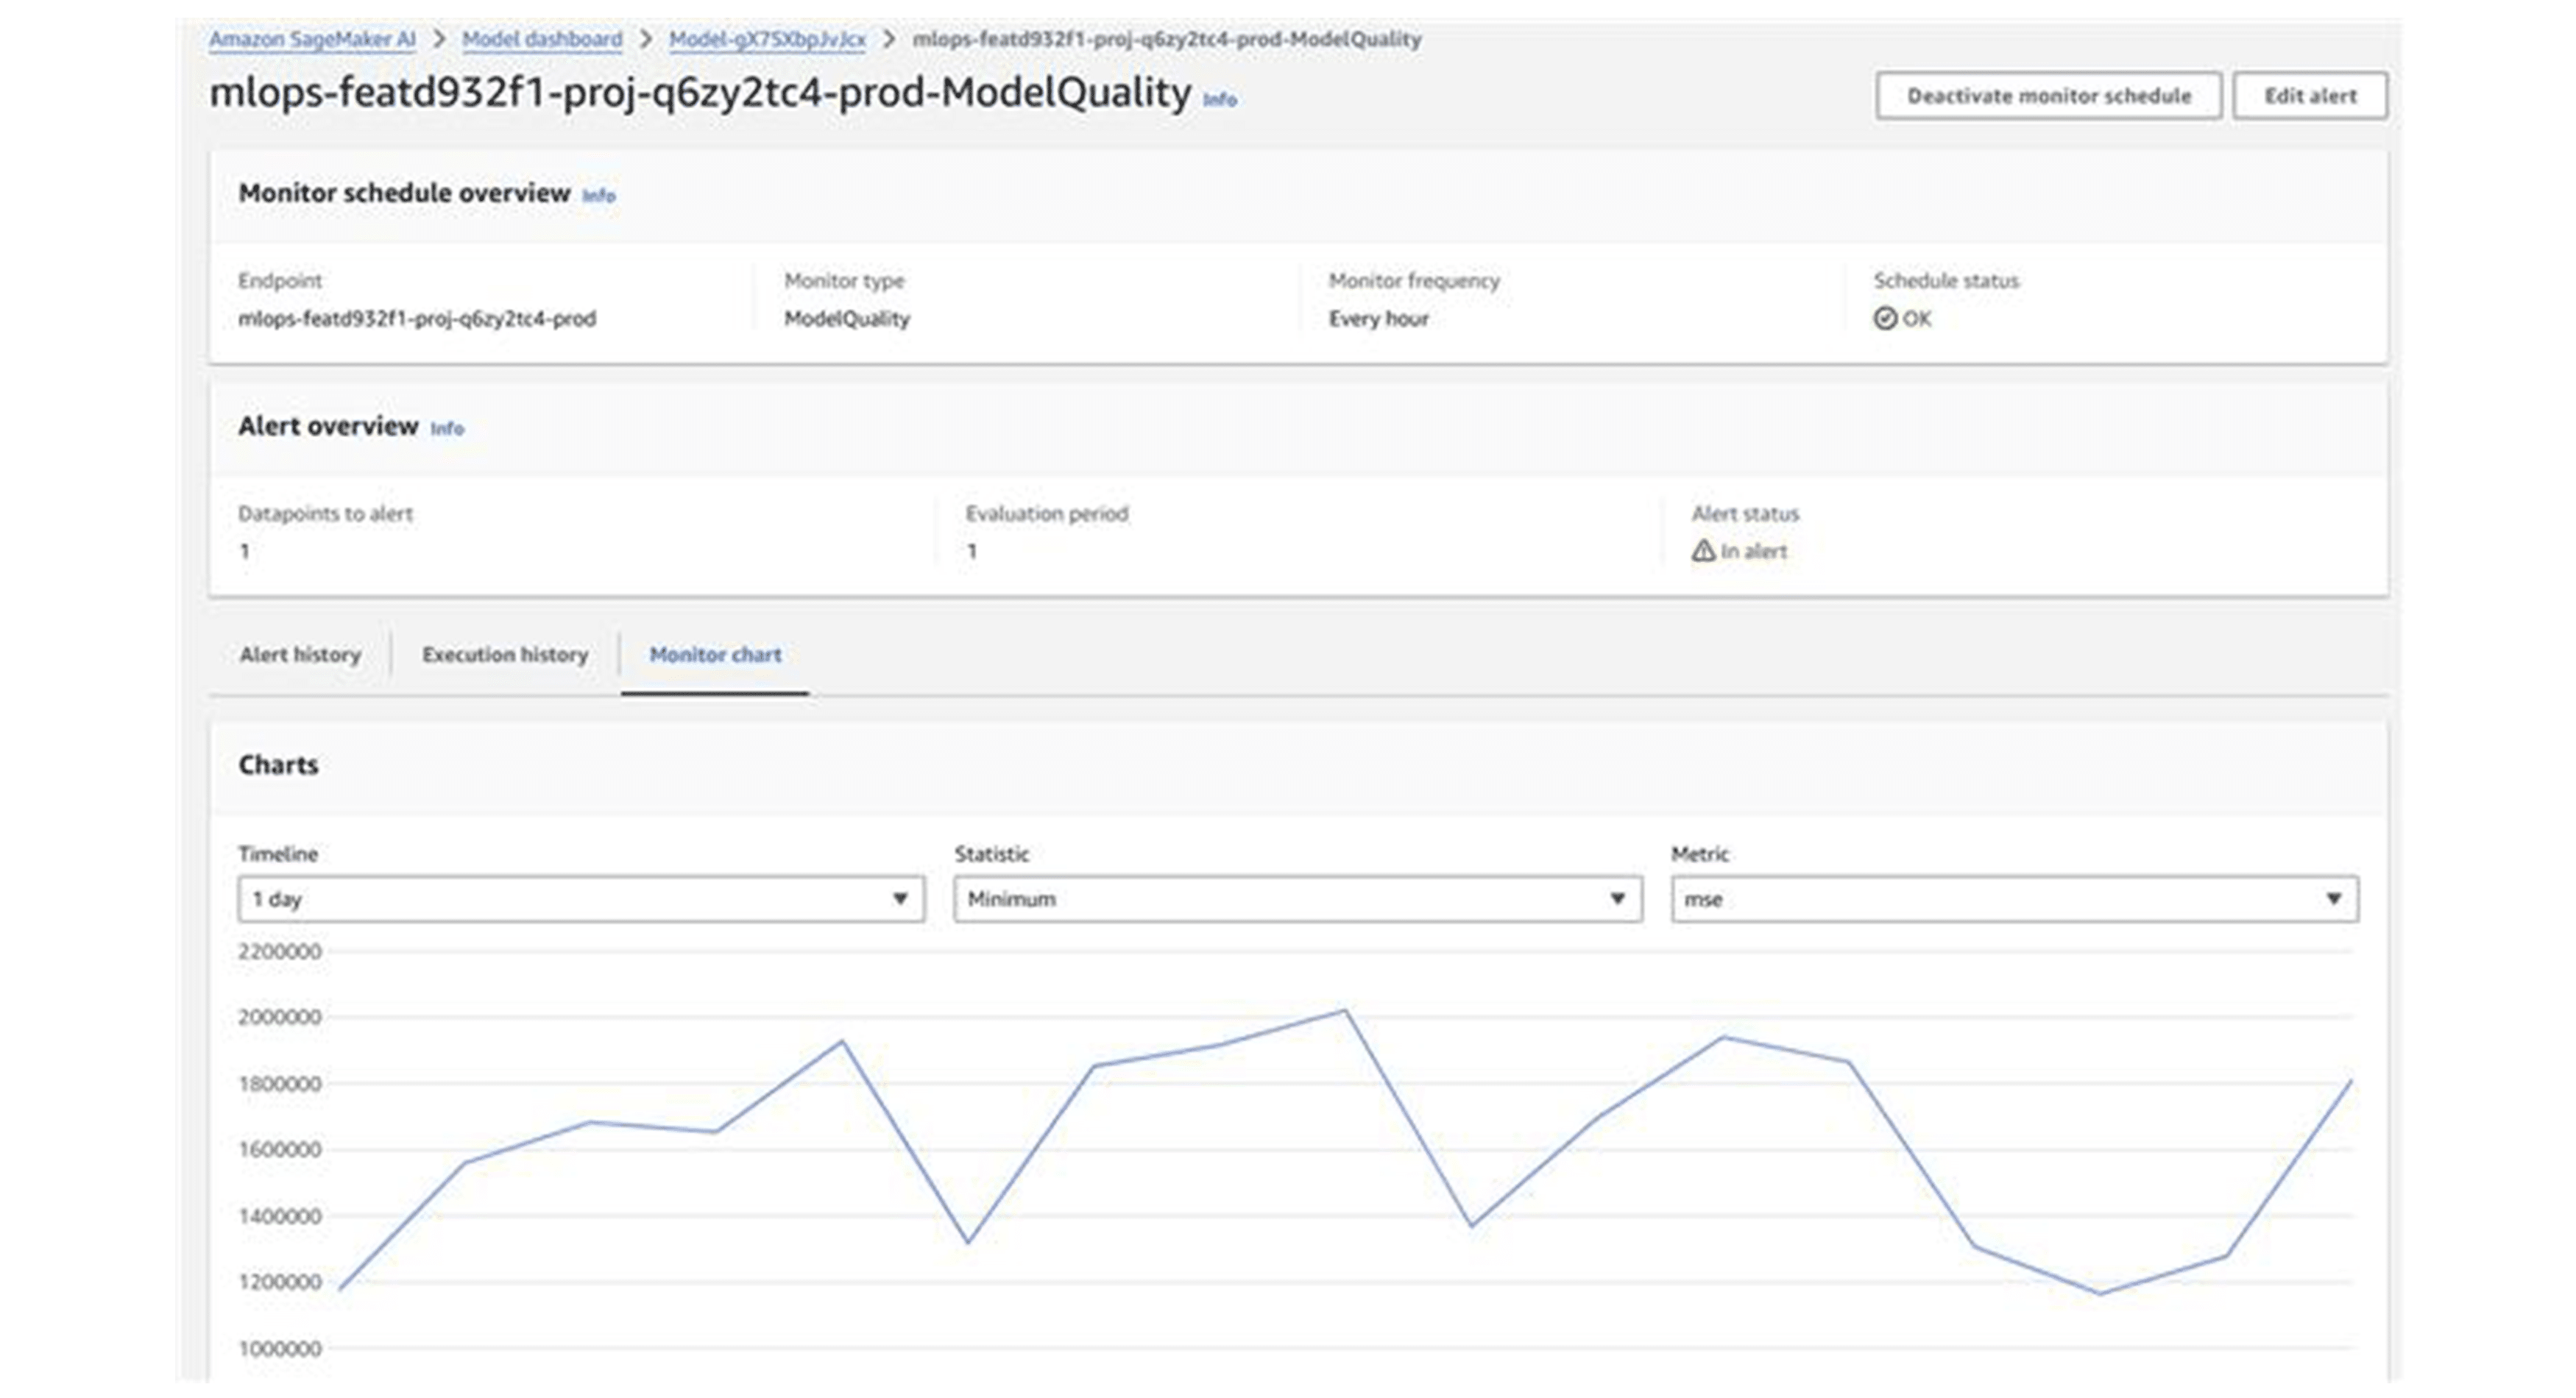The height and width of the screenshot is (1398, 2576).
Task: Click the endpoint name mlops-featd932f1-proj-q6zy2tc4-prod
Action: (x=417, y=319)
